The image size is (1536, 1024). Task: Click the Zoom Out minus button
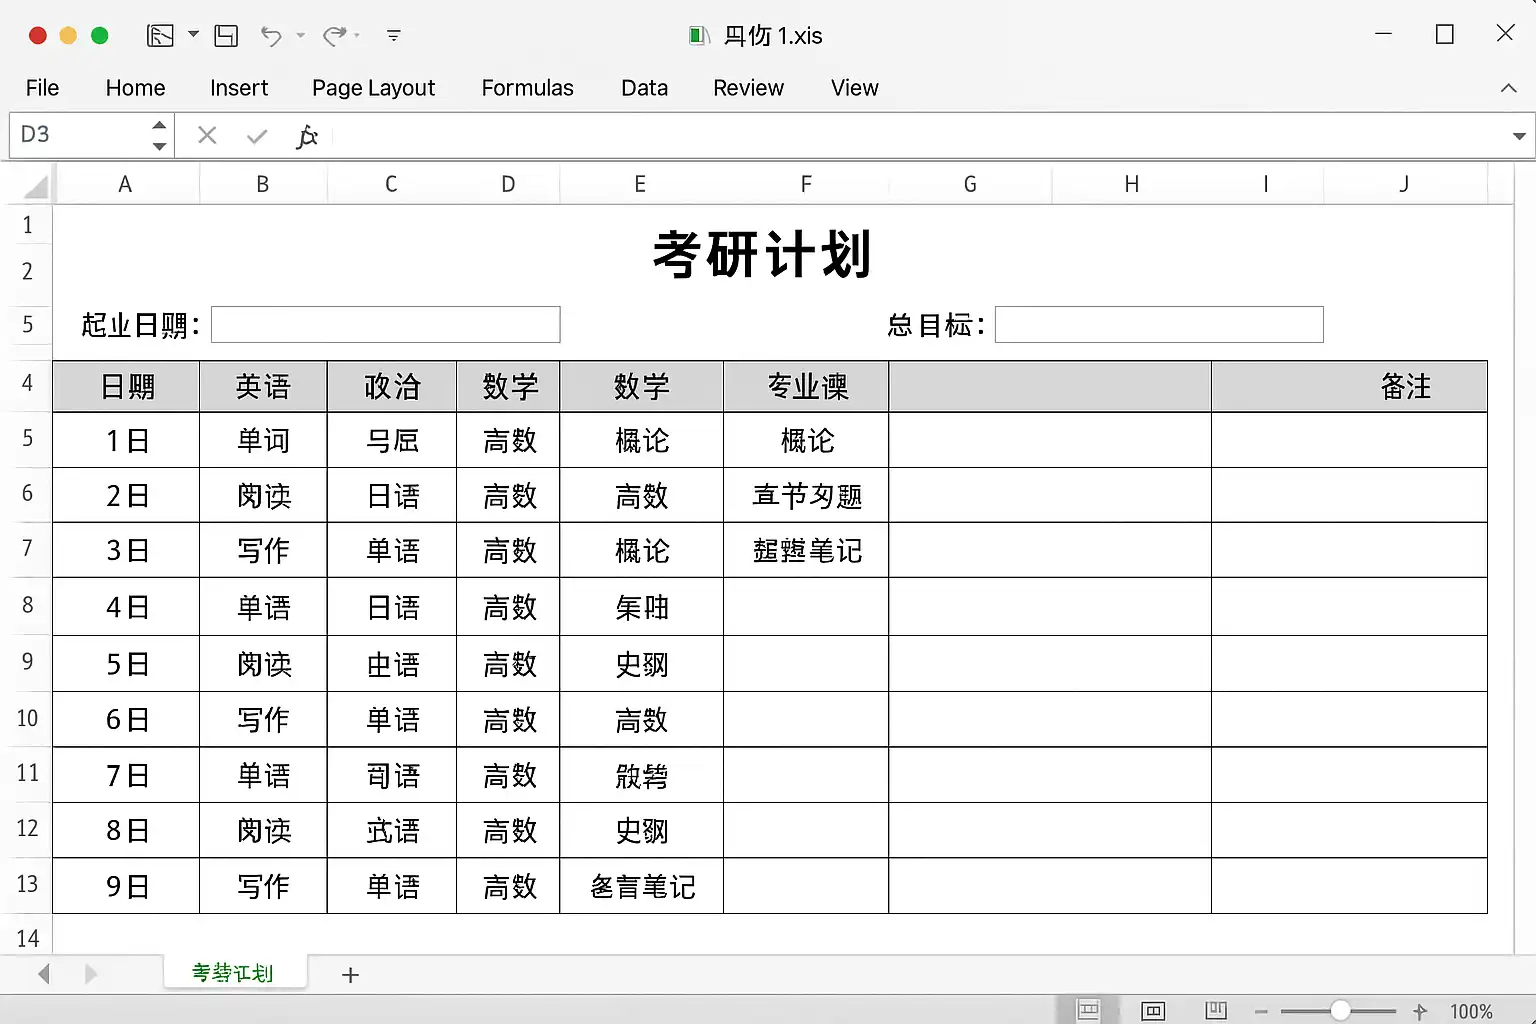pos(1262,1011)
